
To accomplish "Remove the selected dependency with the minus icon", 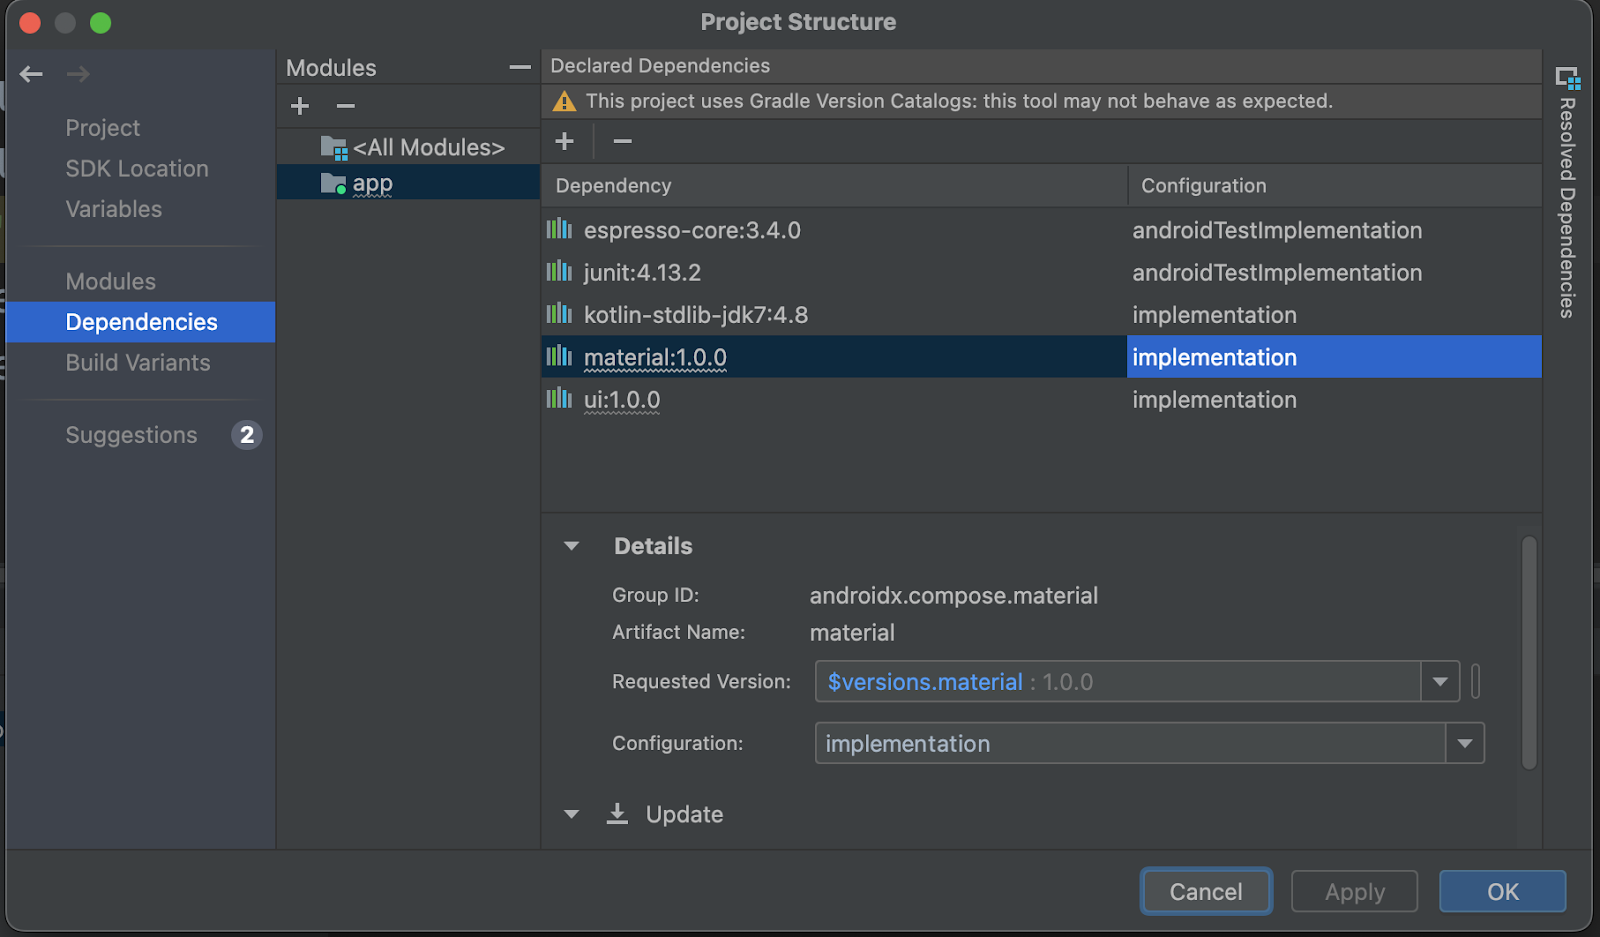I will point(621,141).
